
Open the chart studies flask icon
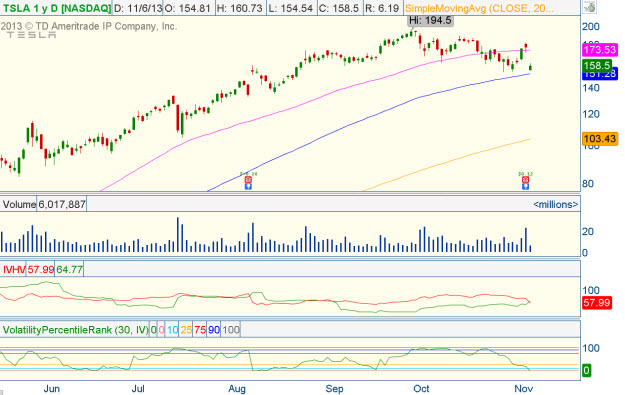[590, 7]
